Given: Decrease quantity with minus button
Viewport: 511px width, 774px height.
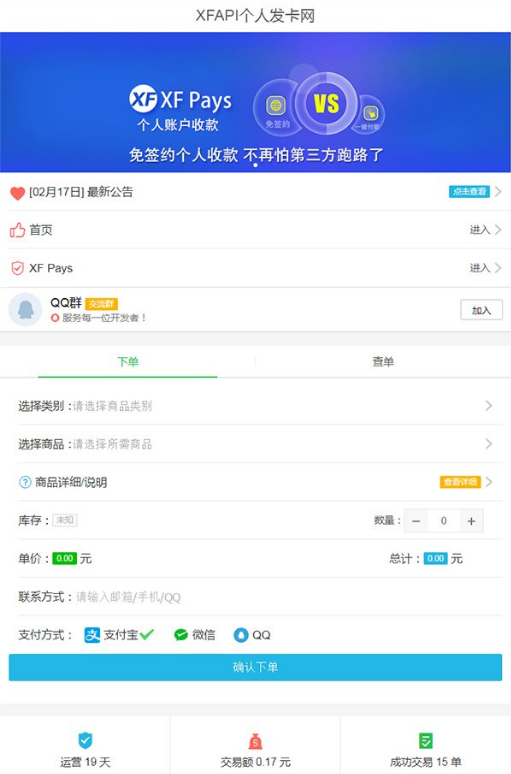Looking at the screenshot, I should (416, 521).
